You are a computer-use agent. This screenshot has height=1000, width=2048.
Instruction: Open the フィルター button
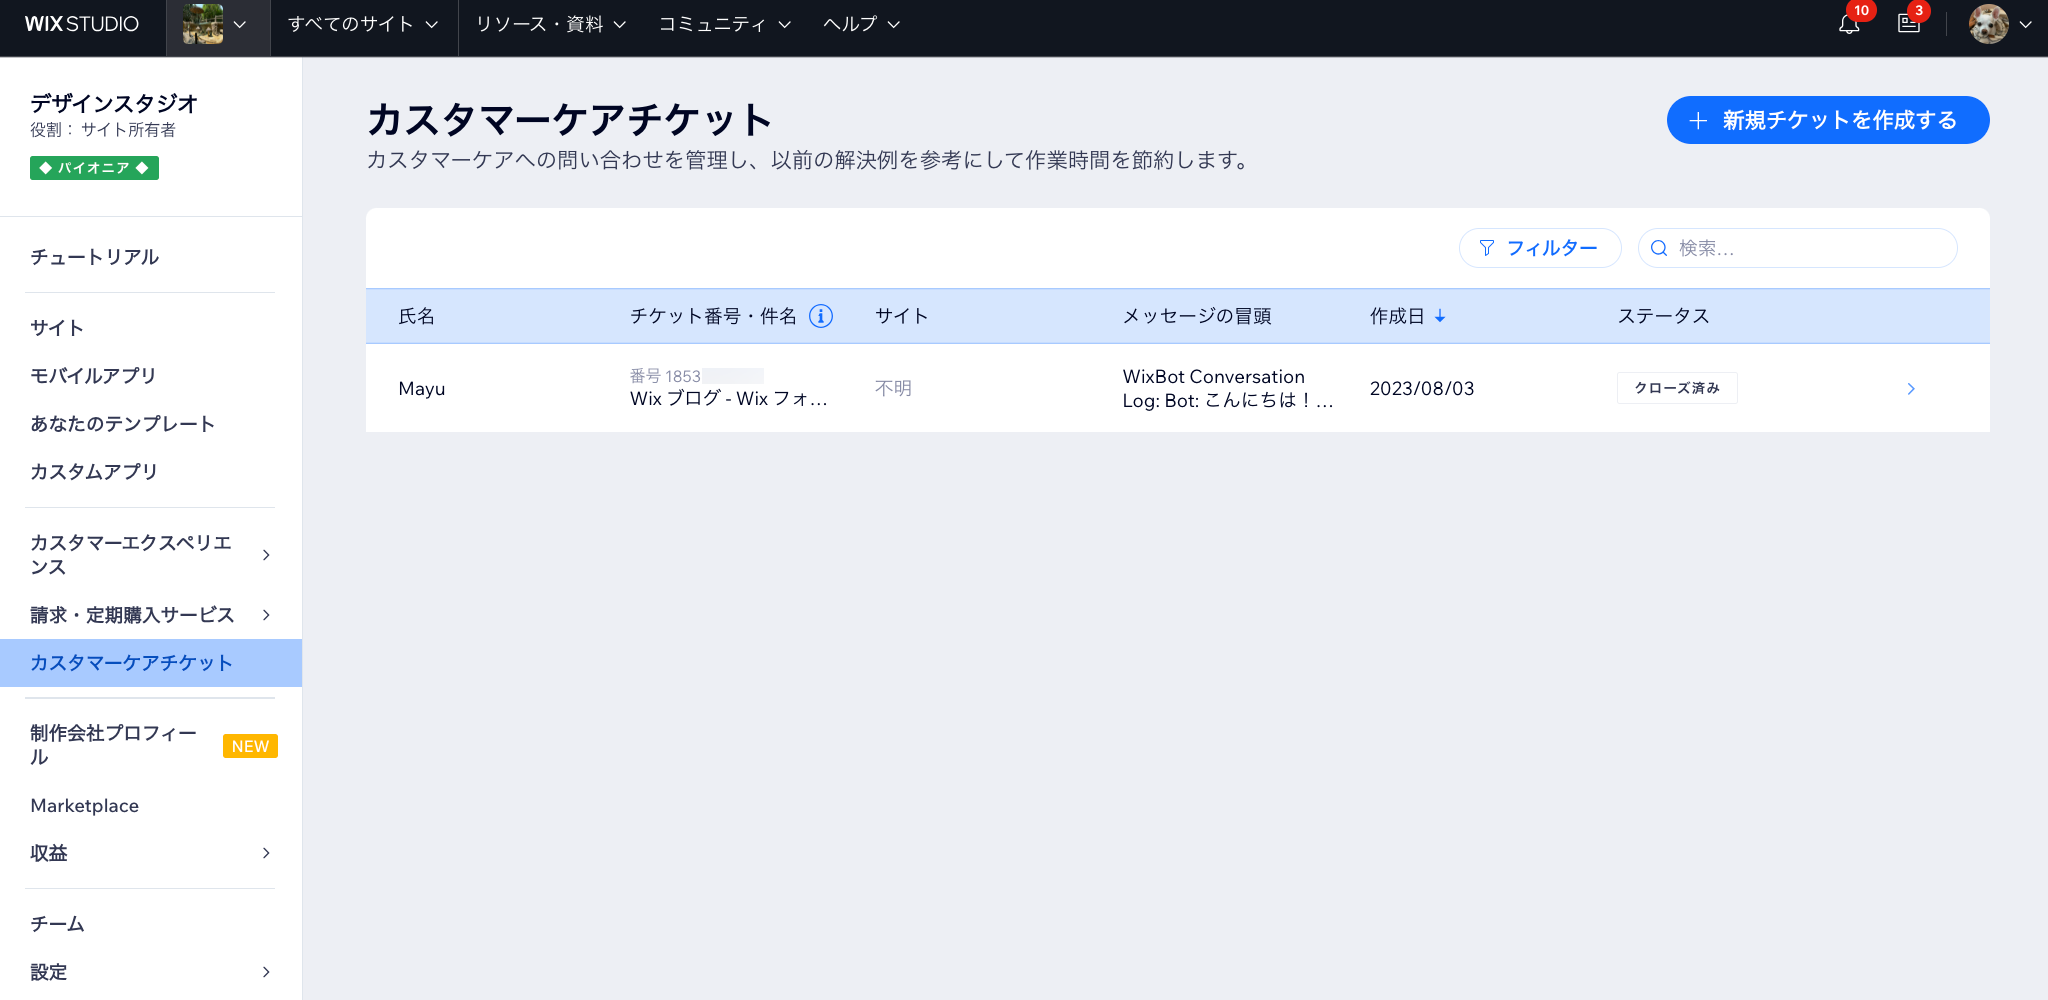point(1539,248)
